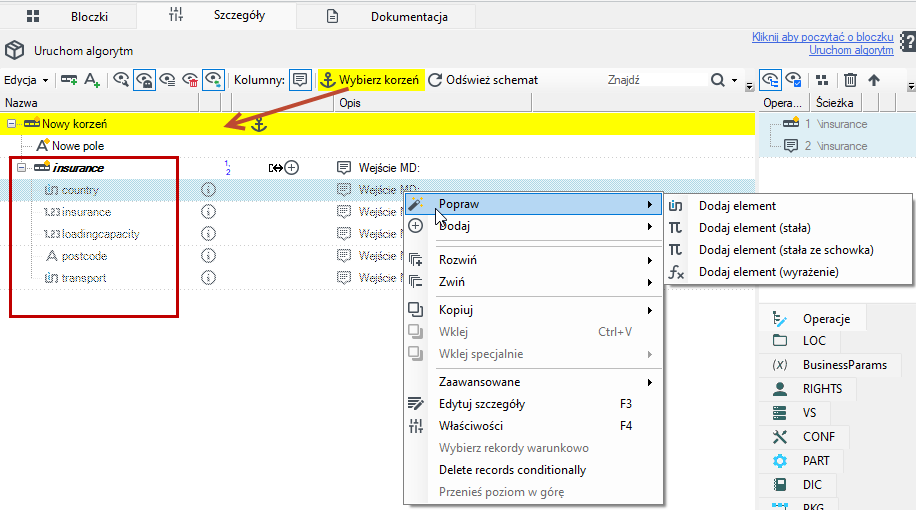Open the Uruchom algorytm link
This screenshot has height=510, width=916.
tap(851, 50)
